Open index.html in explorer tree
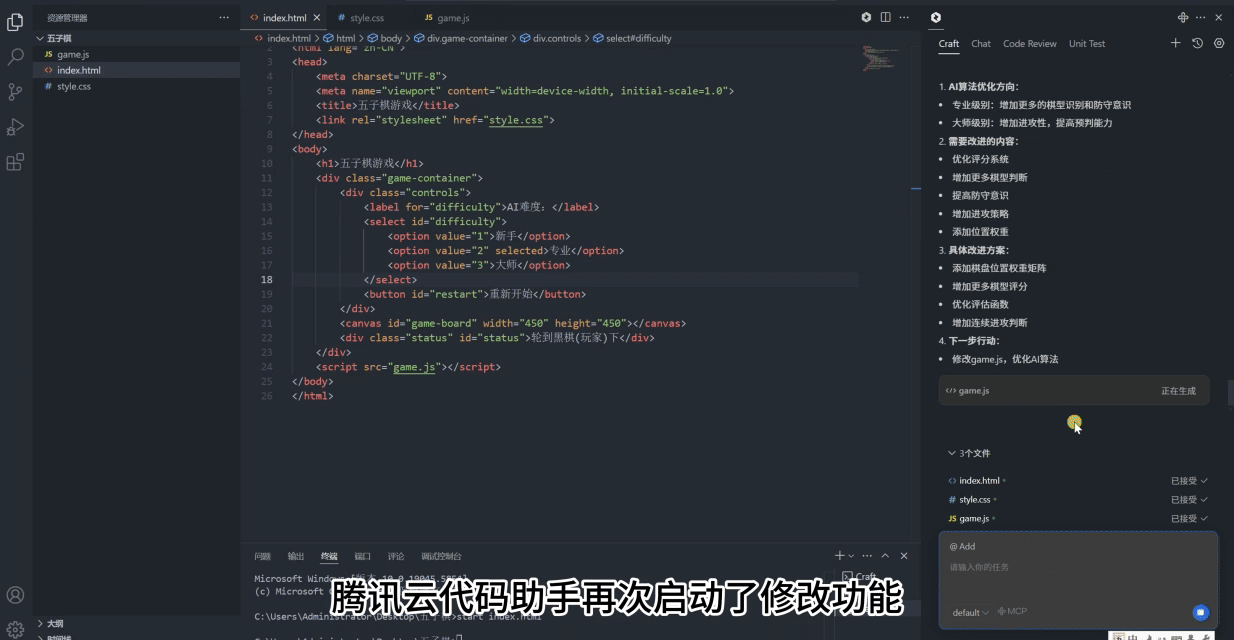 click(x=137, y=70)
